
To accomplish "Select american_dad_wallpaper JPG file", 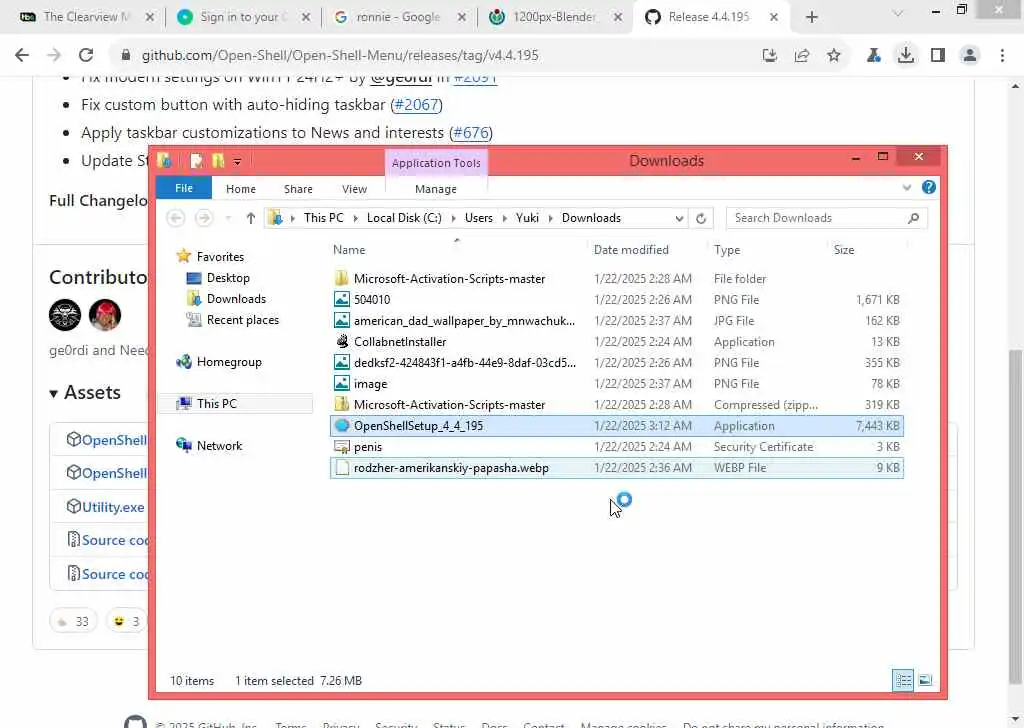I will (616, 321).
